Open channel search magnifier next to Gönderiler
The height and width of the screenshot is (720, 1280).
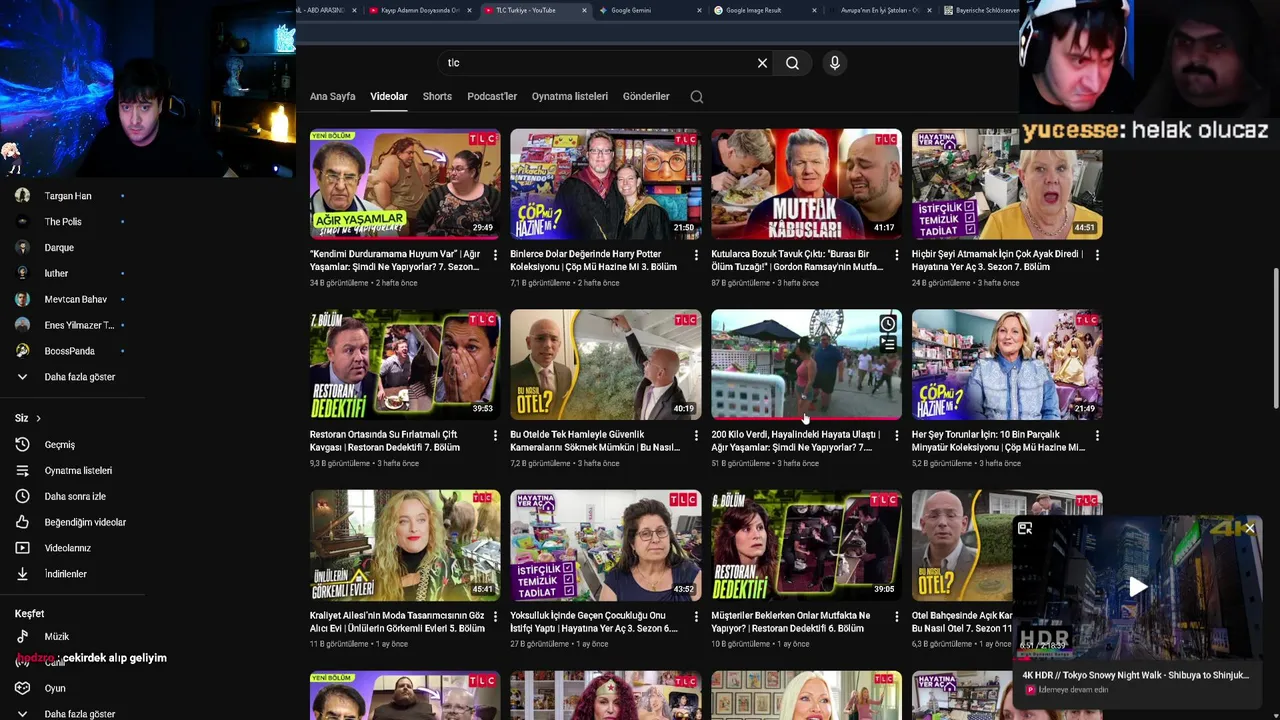pyautogui.click(x=697, y=97)
